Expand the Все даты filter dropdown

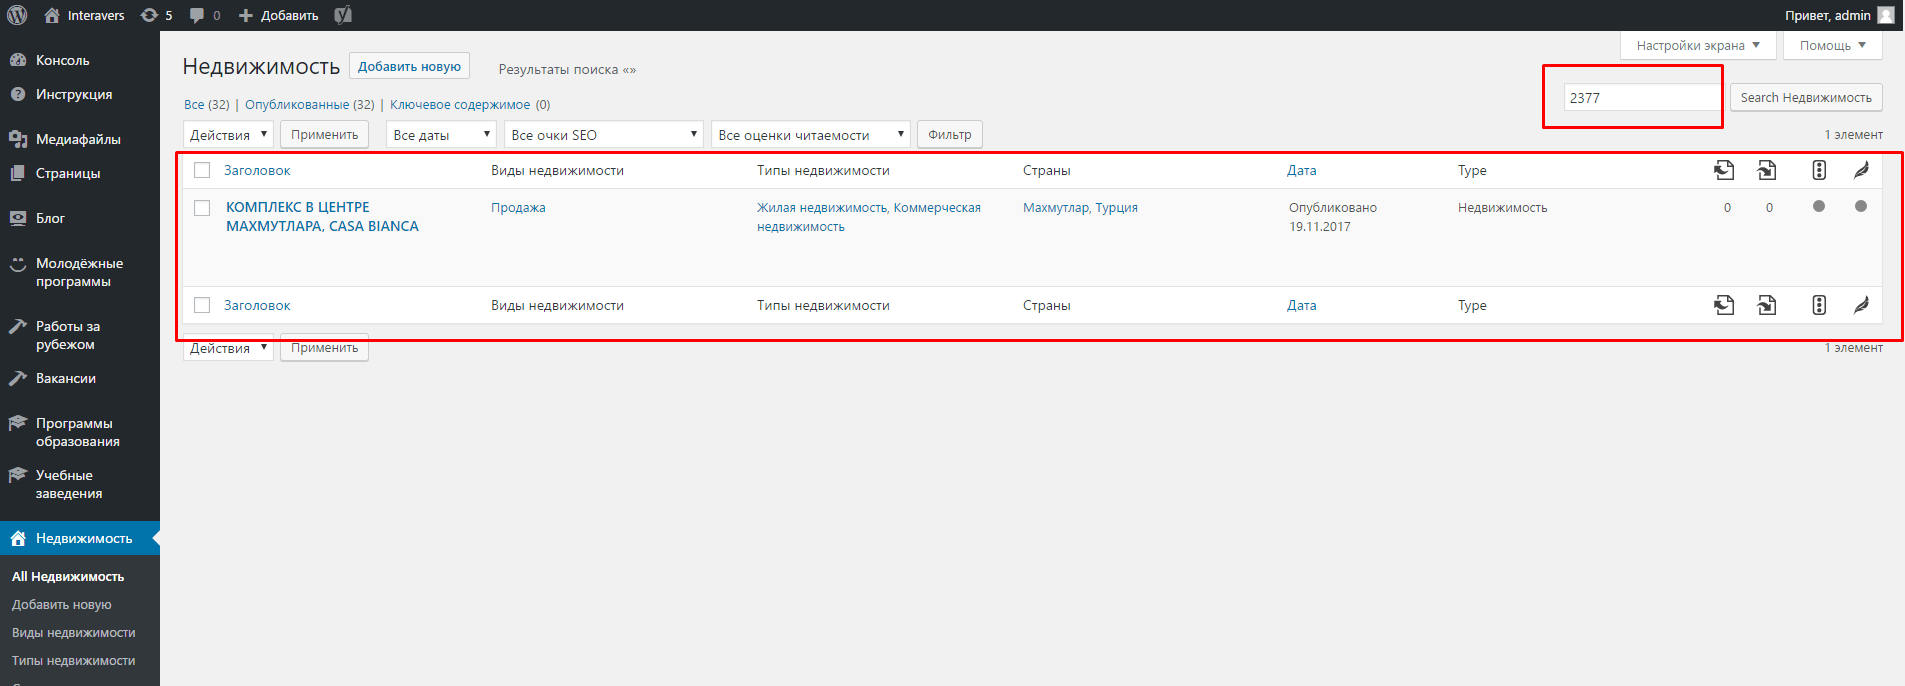pos(441,134)
